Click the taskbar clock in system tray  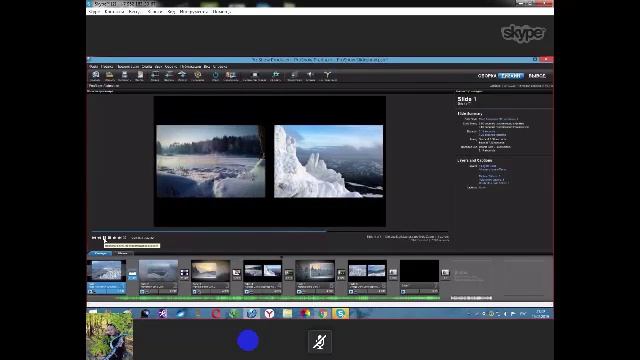[x=540, y=314]
